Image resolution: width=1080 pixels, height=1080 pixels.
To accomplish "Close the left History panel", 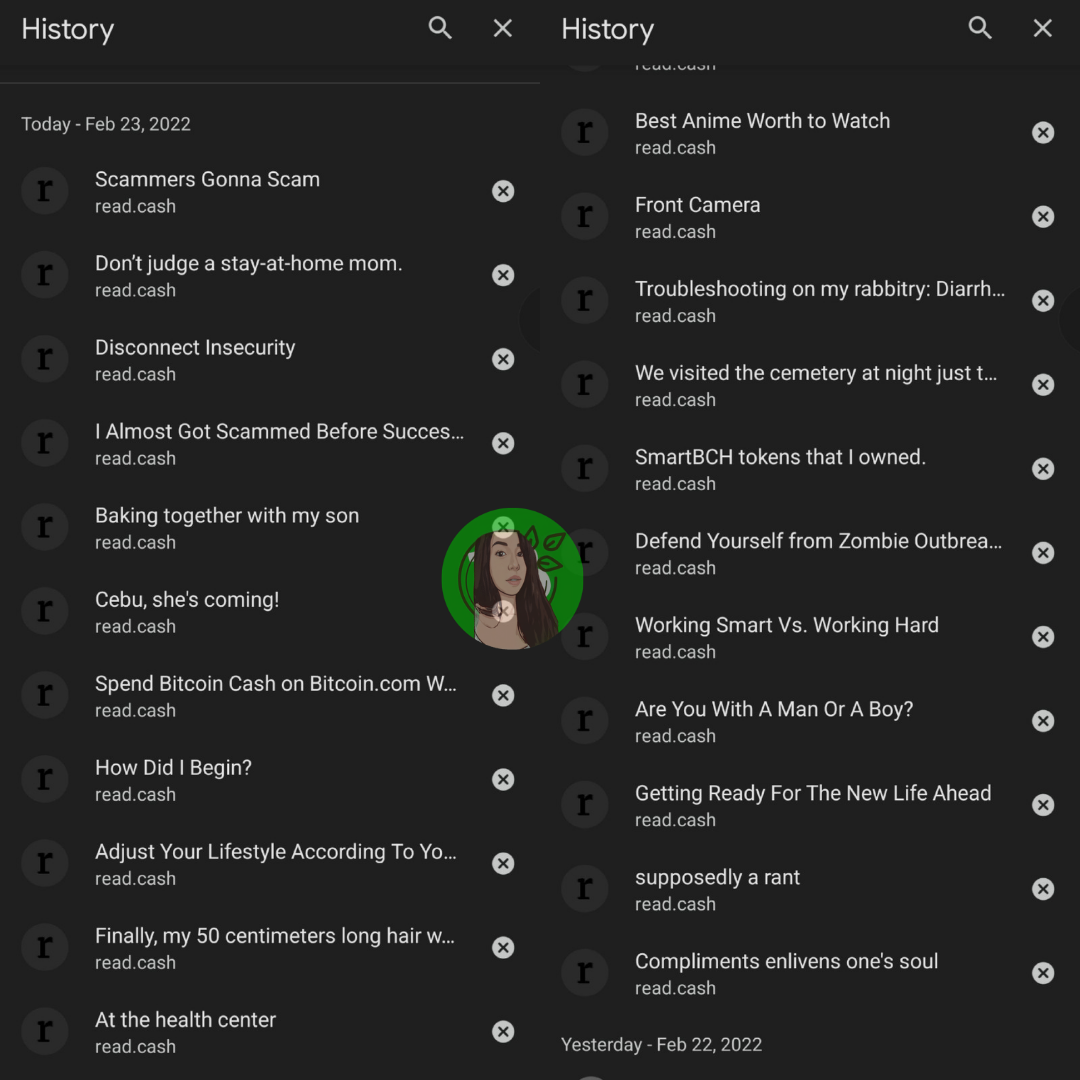I will pos(503,28).
